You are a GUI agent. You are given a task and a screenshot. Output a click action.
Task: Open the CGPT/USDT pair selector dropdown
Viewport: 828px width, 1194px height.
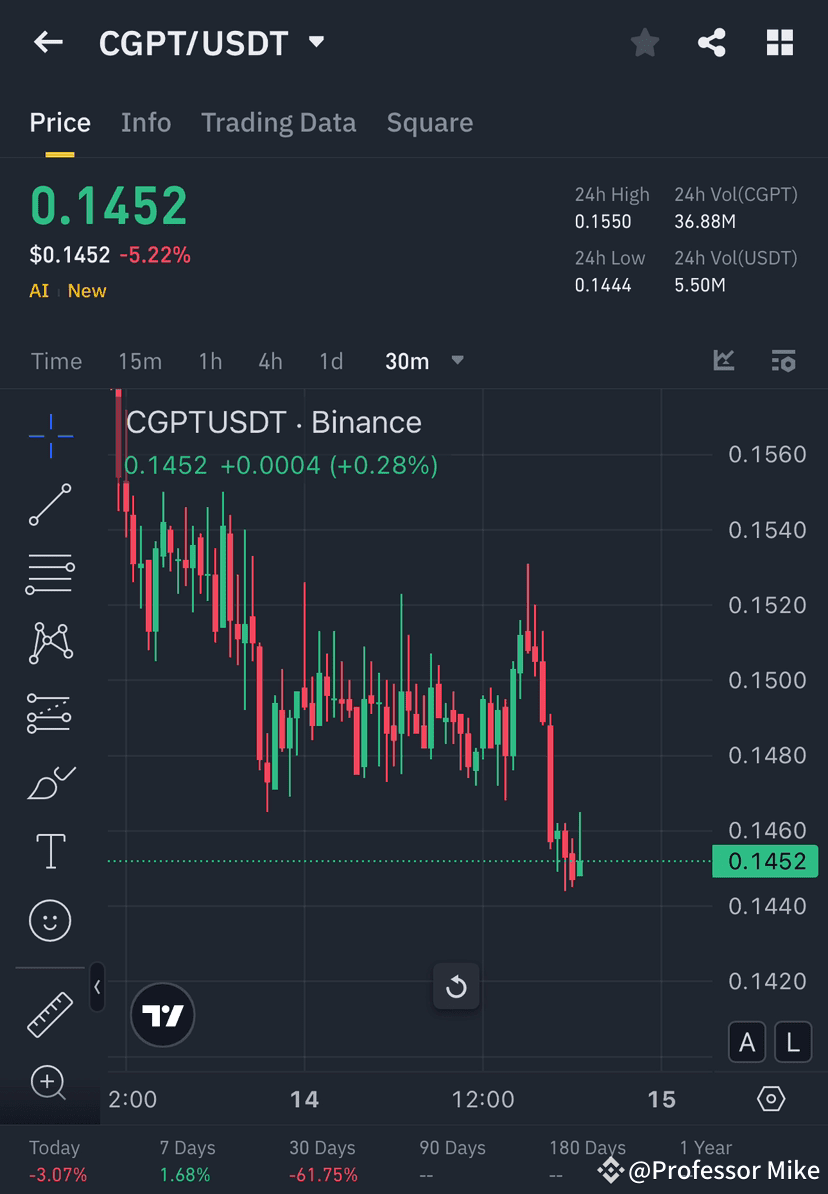point(315,42)
